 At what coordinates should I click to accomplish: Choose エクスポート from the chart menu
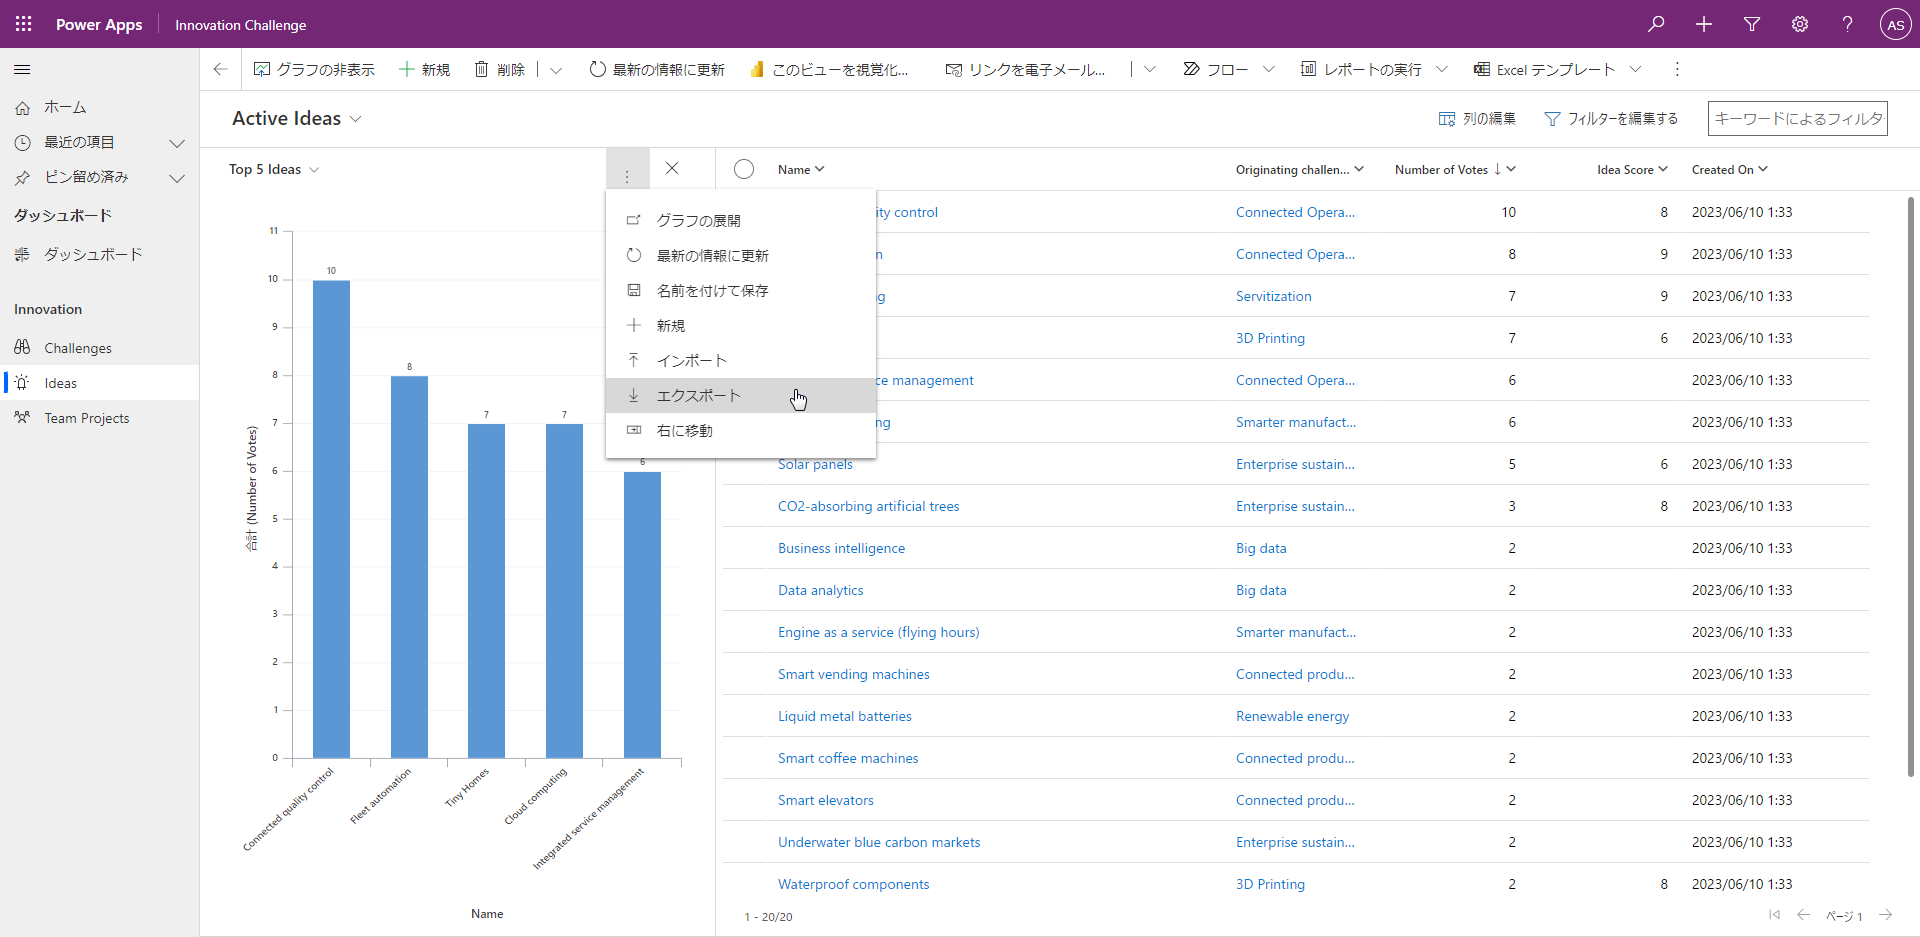698,396
